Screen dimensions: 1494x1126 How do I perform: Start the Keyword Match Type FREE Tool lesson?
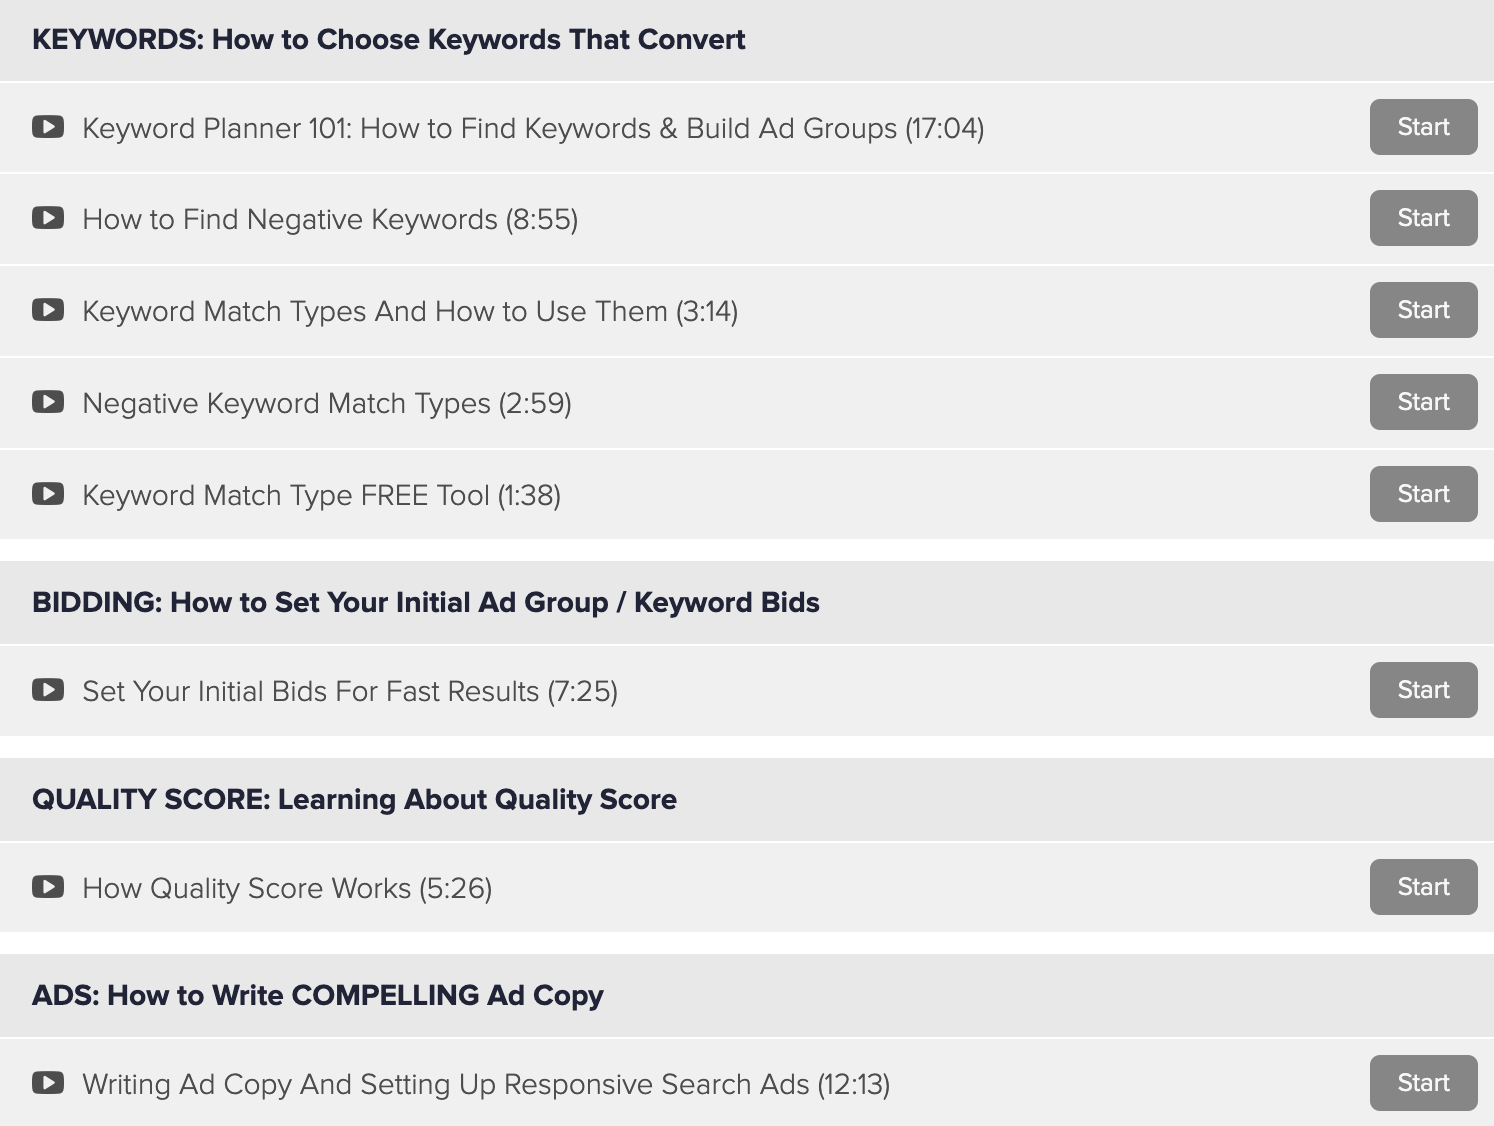pos(1423,494)
